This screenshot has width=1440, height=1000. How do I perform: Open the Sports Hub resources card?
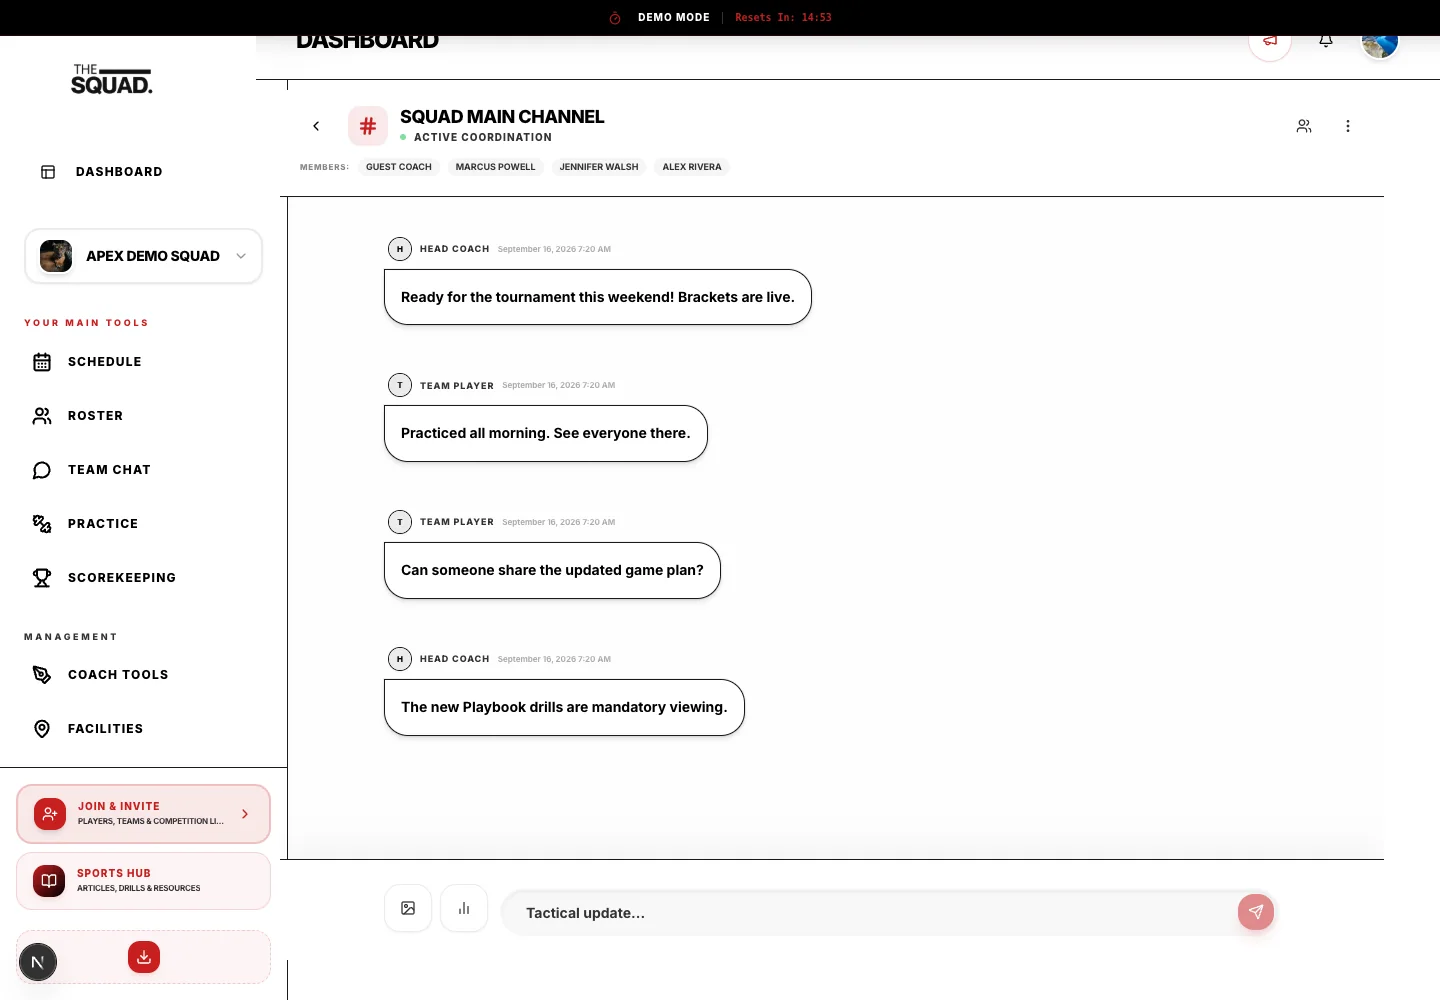click(143, 881)
